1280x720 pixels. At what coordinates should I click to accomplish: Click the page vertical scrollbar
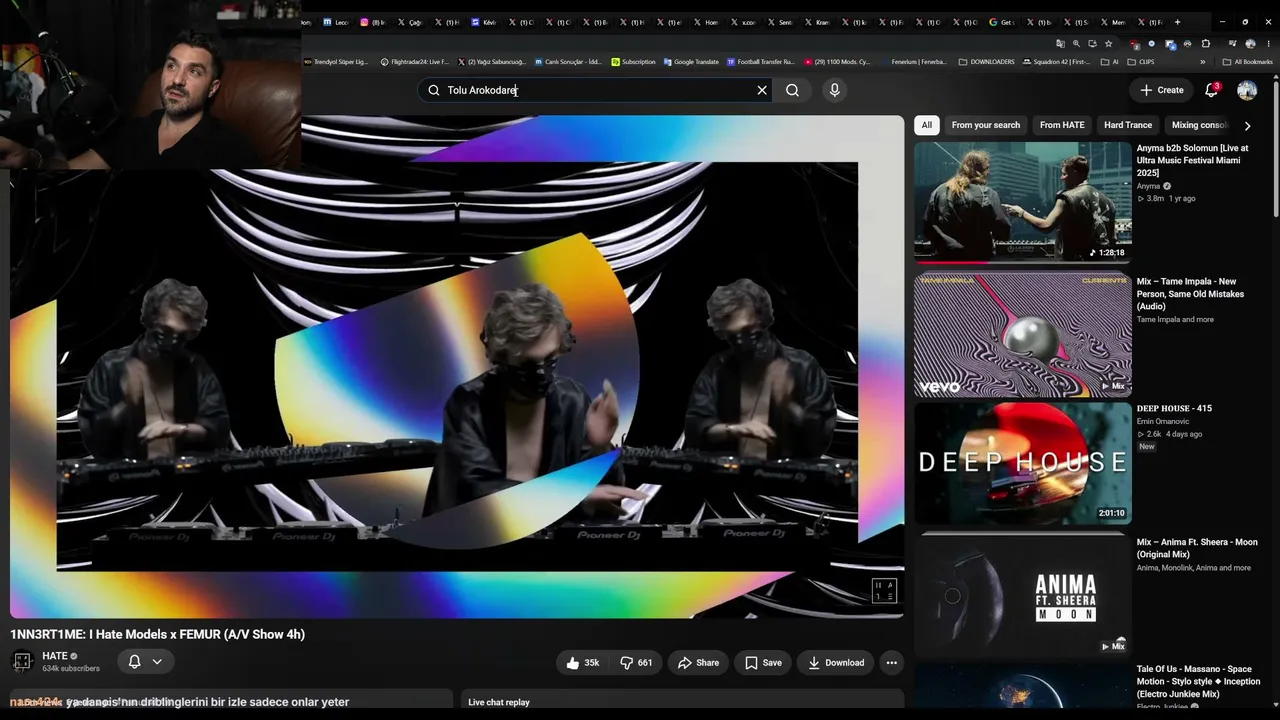[x=1276, y=150]
